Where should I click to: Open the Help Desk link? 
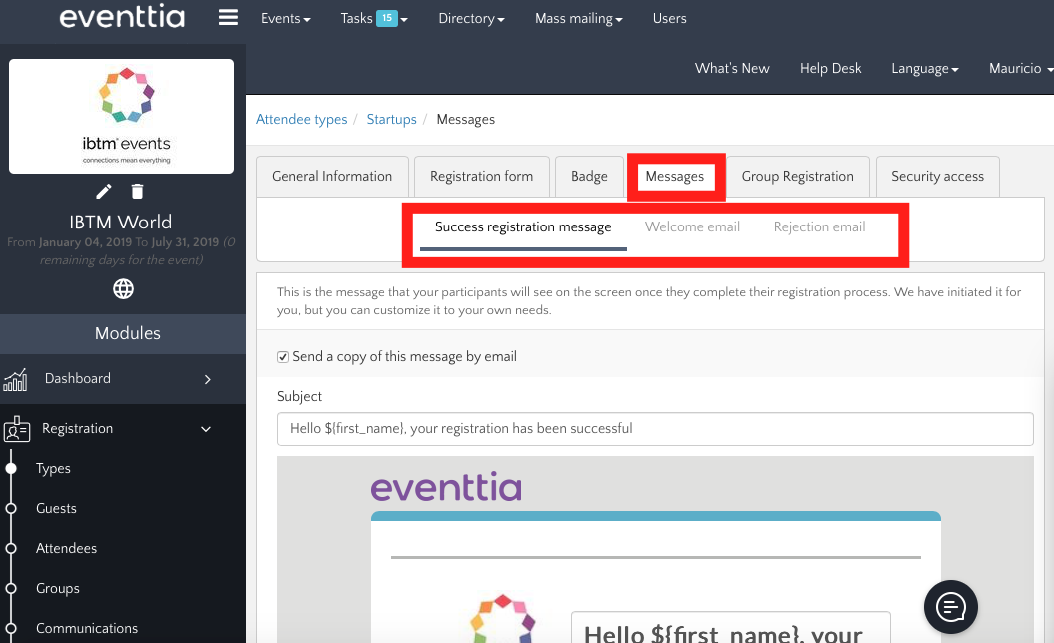click(x=830, y=68)
